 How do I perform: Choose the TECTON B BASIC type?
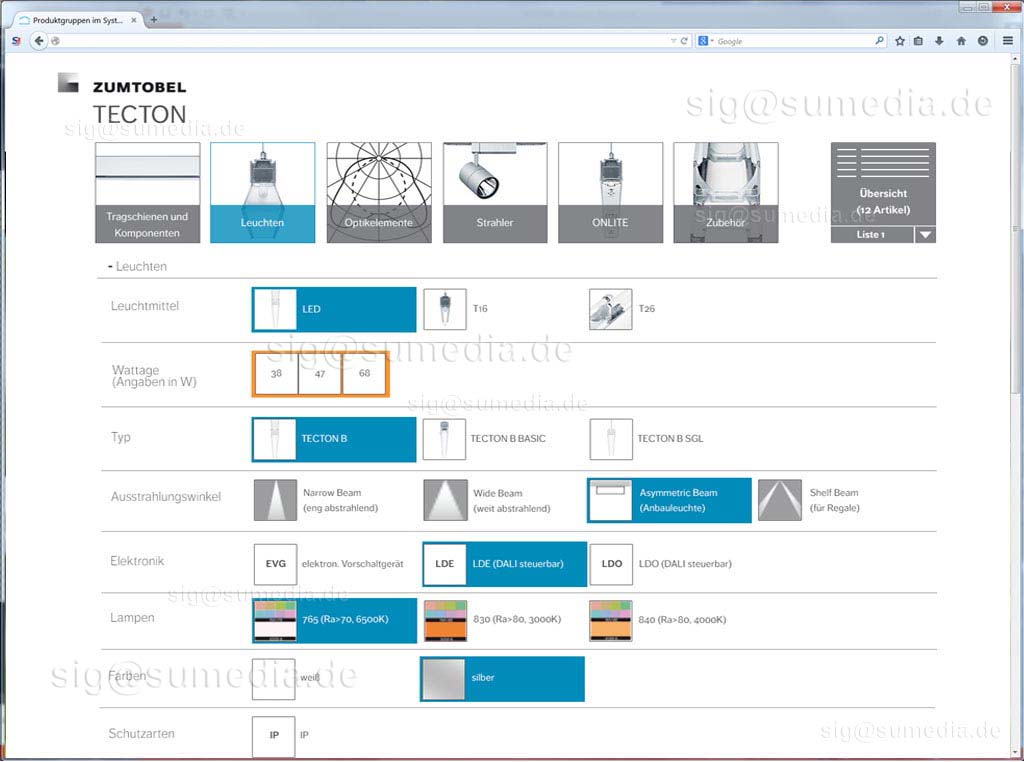click(444, 439)
